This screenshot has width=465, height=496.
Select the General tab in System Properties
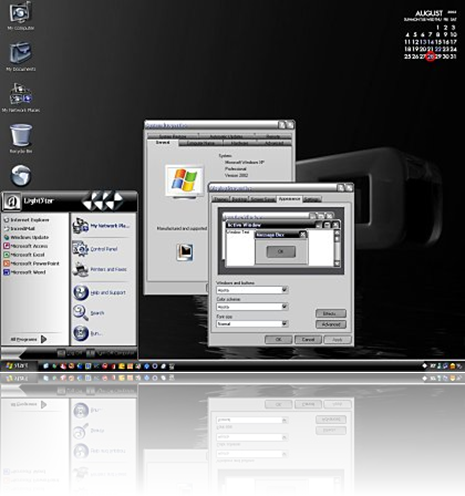[163, 142]
